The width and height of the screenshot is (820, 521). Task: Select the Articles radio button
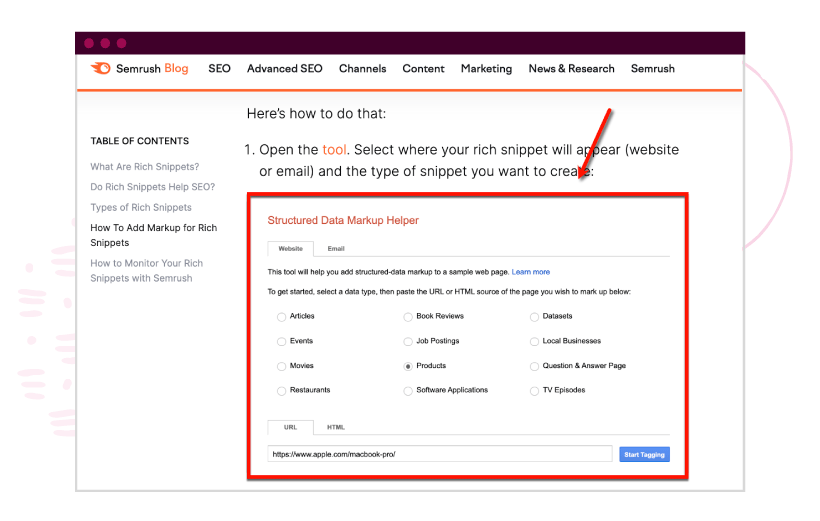[281, 316]
